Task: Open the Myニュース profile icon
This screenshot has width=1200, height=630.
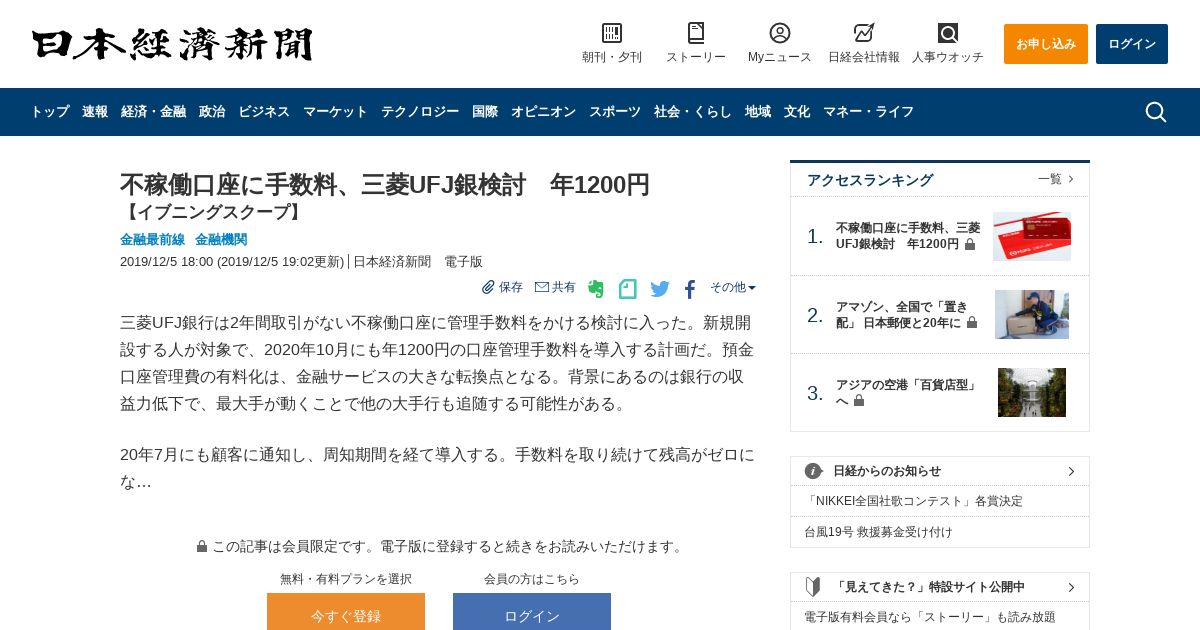Action: [x=780, y=33]
